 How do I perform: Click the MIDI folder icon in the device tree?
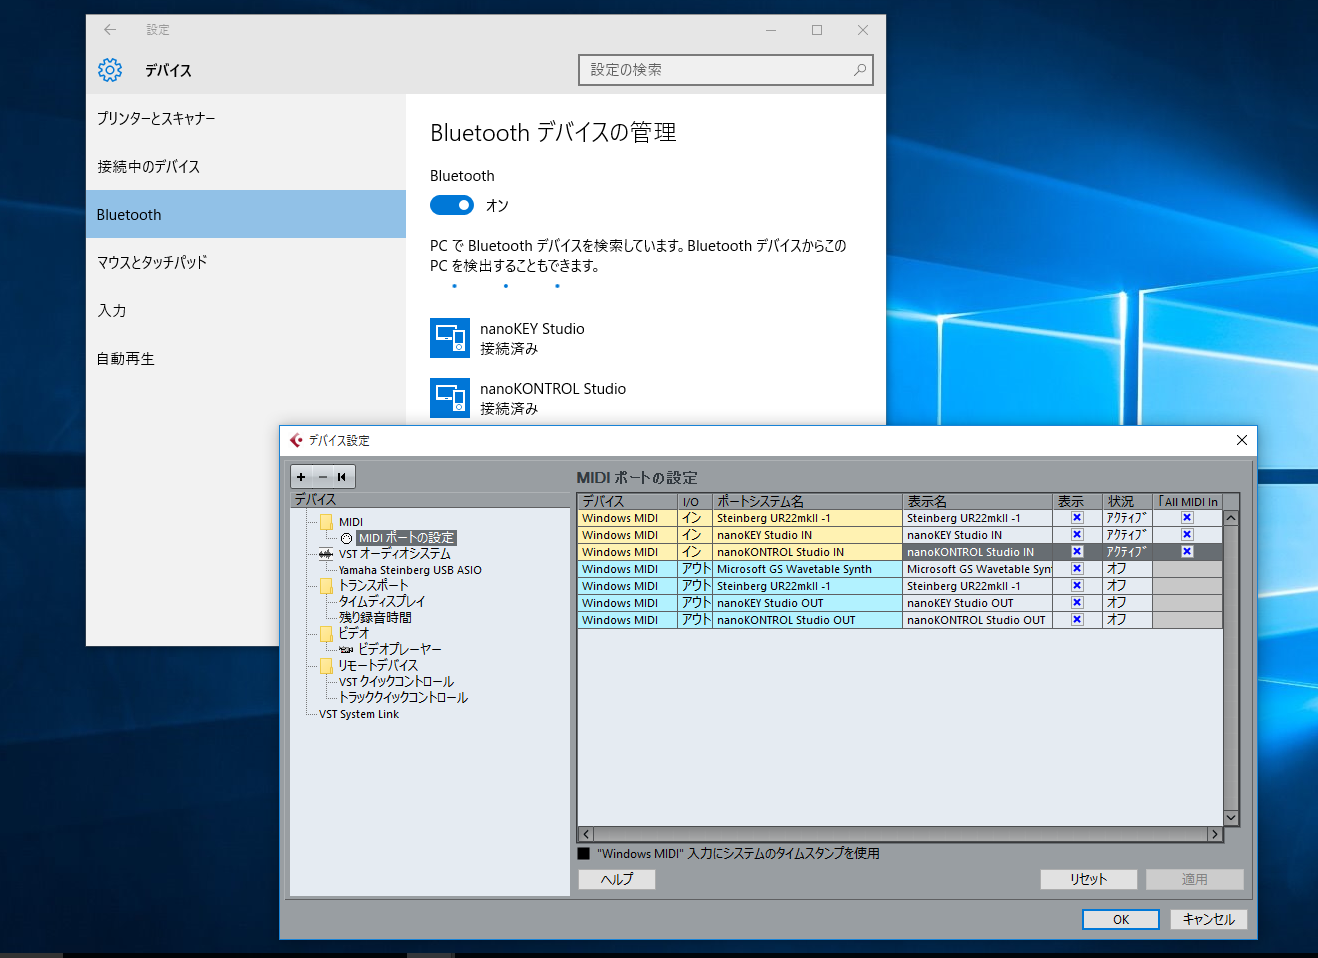point(326,522)
